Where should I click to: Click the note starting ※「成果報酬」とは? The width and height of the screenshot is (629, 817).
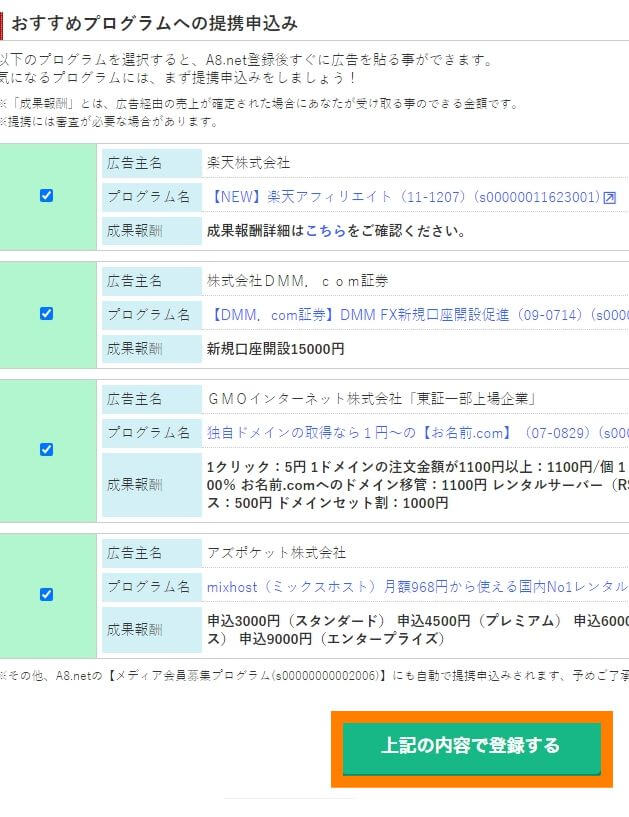coord(261,104)
